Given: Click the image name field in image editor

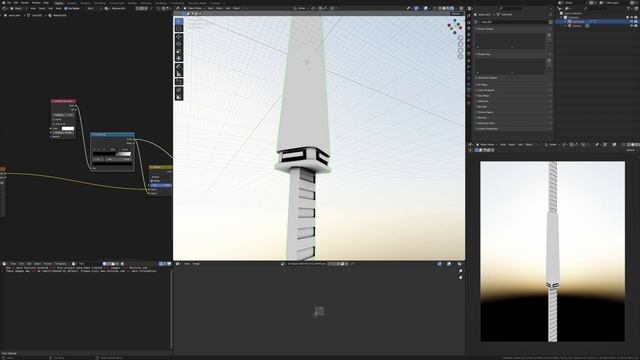Looking at the screenshot, I should point(307,264).
